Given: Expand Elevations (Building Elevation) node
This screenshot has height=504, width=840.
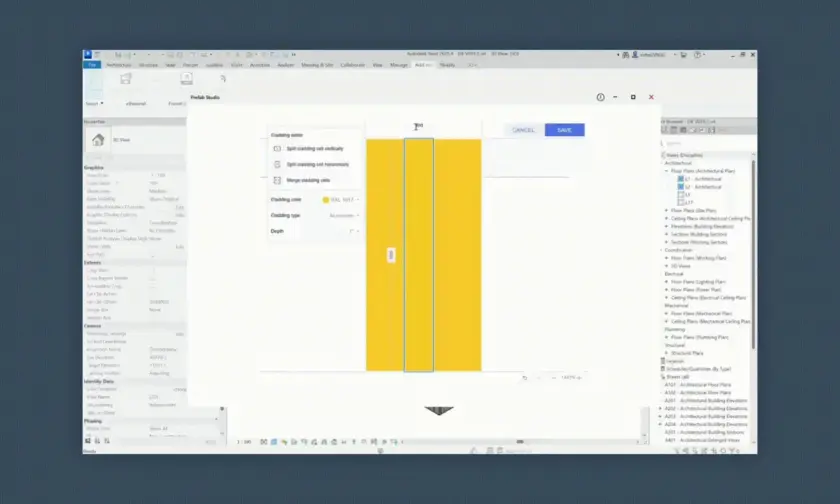Looking at the screenshot, I should pos(667,227).
